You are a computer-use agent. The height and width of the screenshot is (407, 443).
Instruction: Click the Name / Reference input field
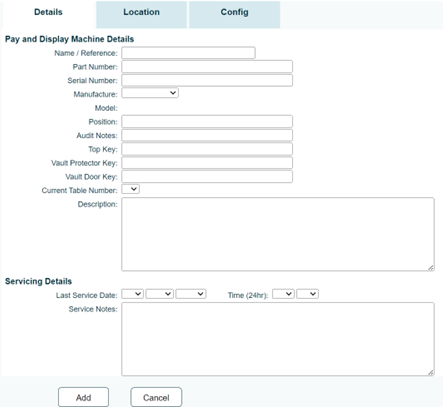coord(188,53)
